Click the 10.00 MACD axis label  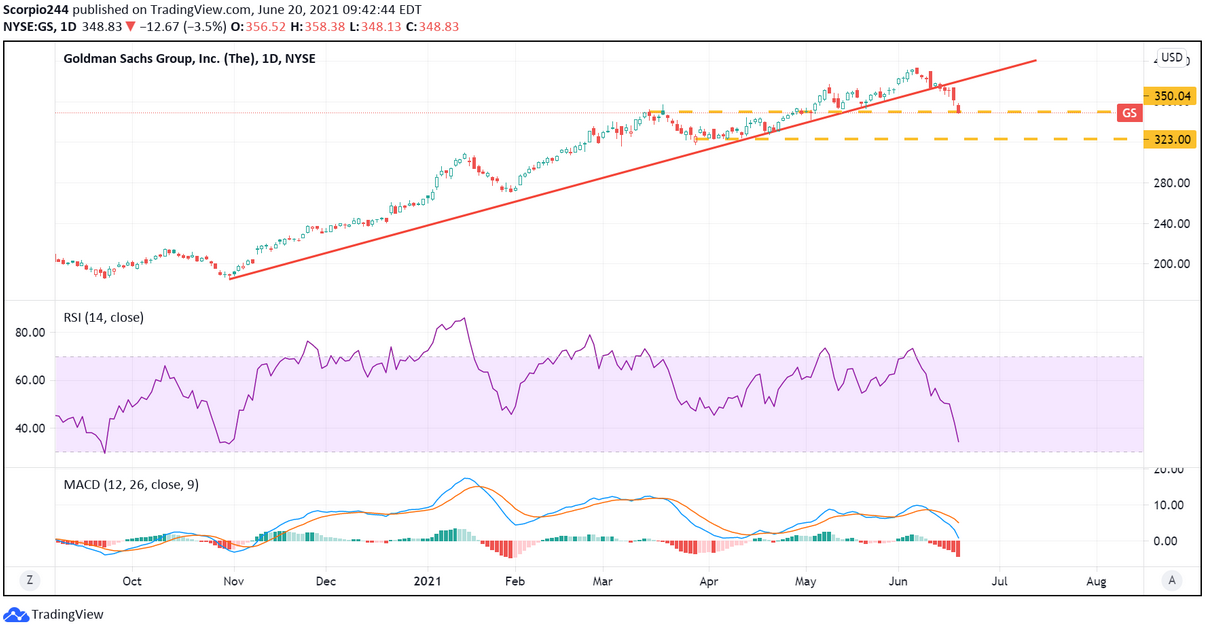pos(1169,505)
